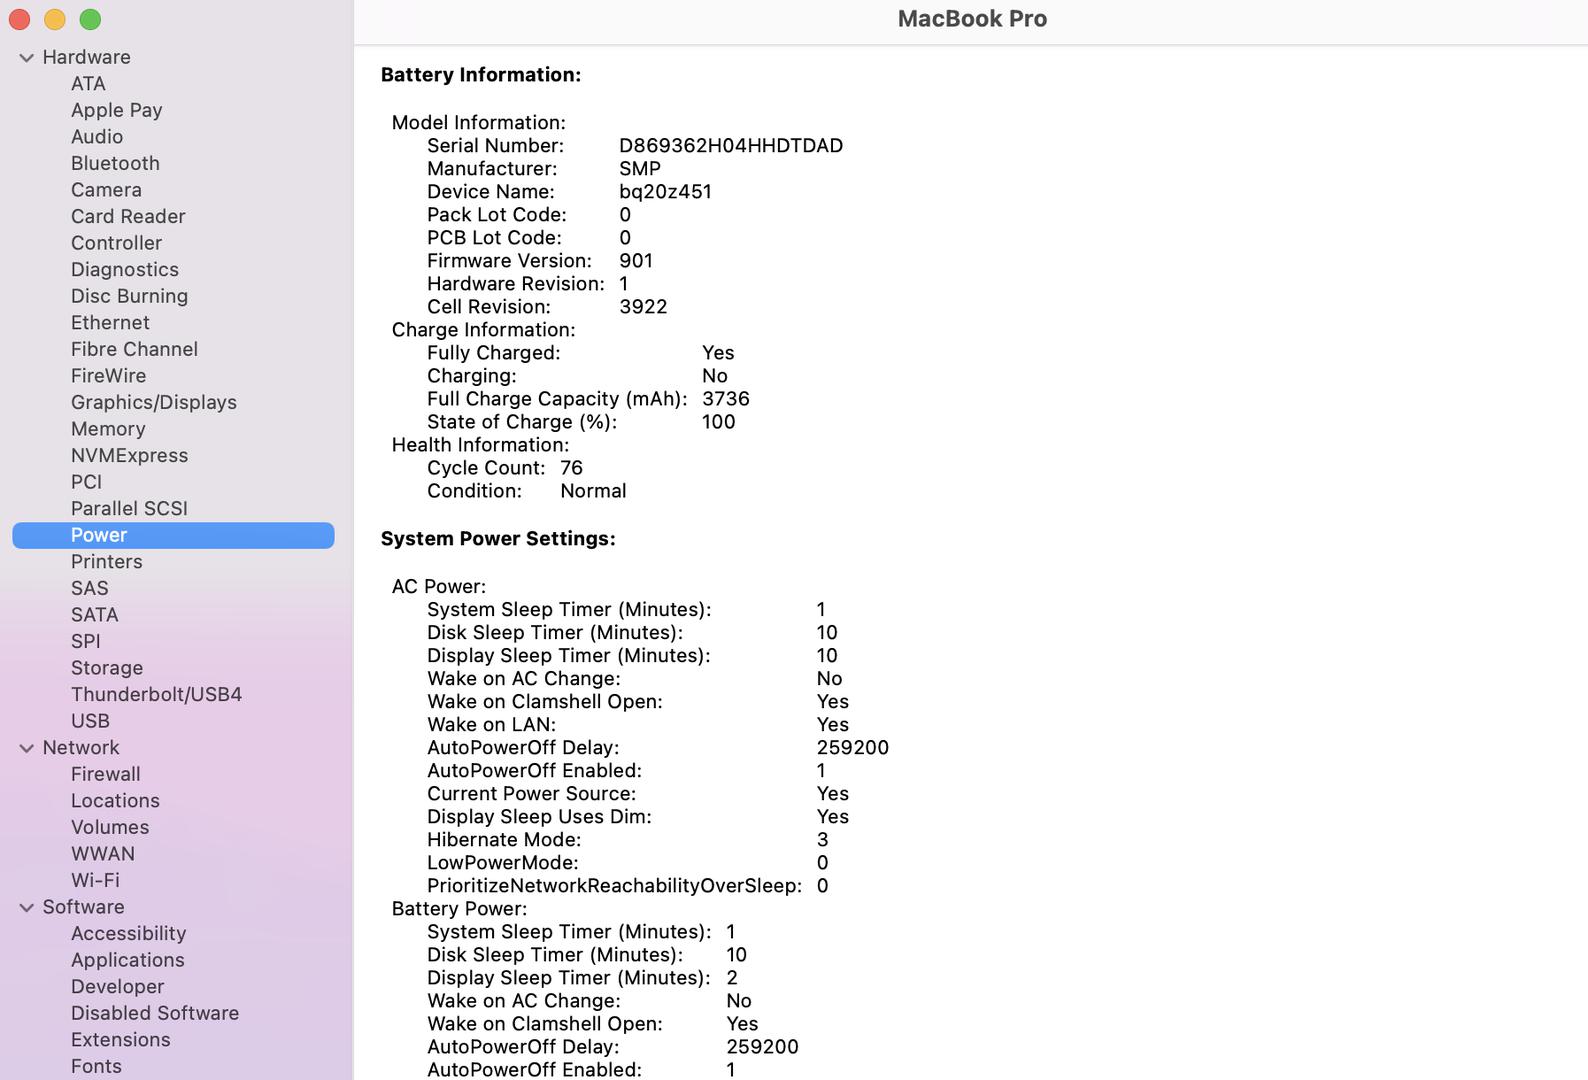This screenshot has height=1080, width=1588.
Task: Click full charge capacity 3736
Action: click(726, 399)
